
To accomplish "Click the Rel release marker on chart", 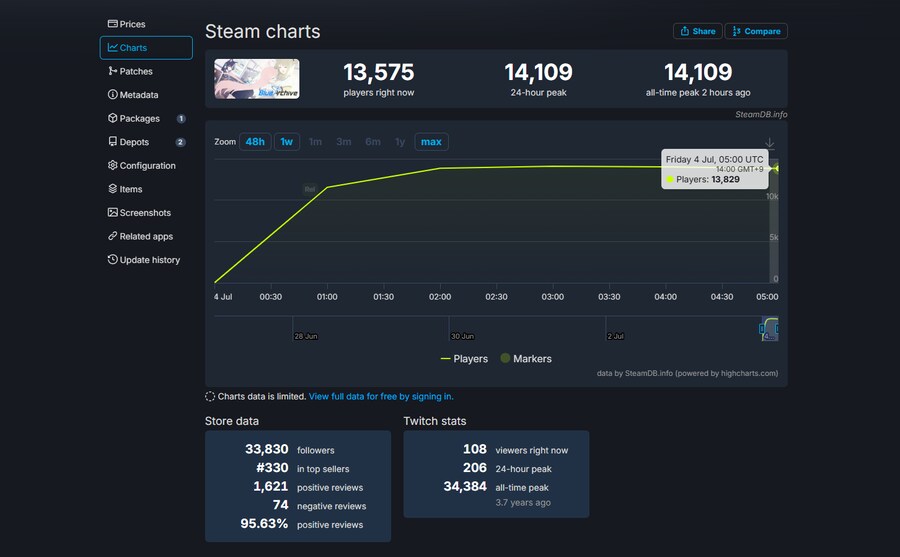I will click(310, 189).
